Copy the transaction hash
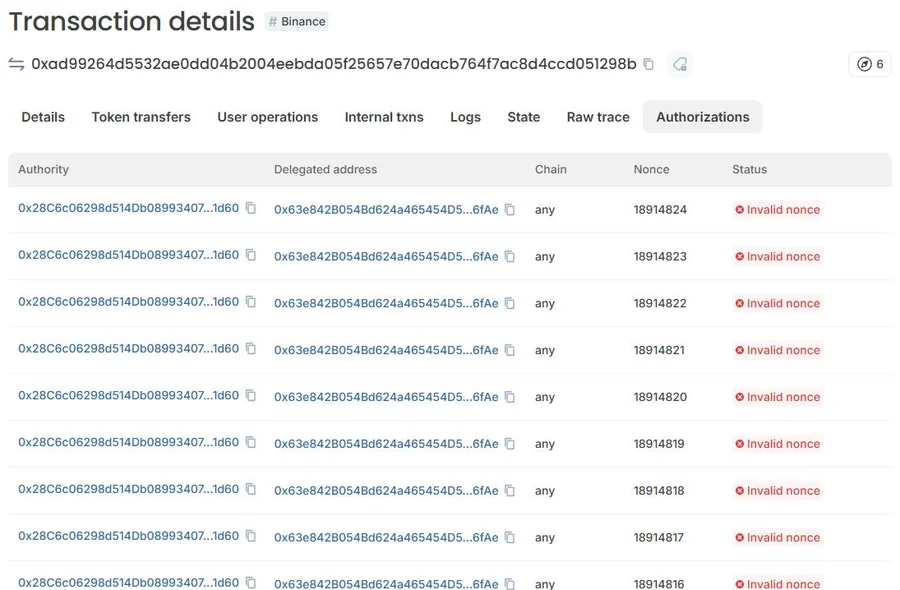 pyautogui.click(x=649, y=64)
